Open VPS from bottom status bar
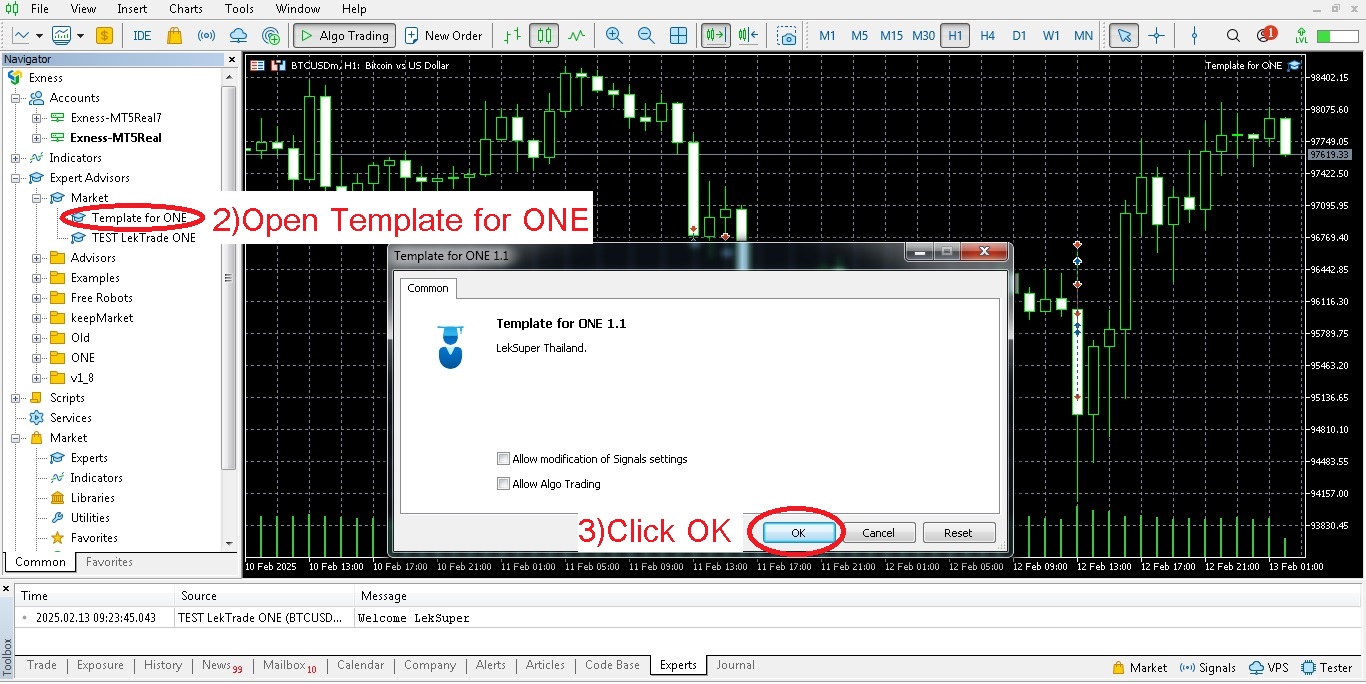1366x684 pixels. [x=1267, y=667]
